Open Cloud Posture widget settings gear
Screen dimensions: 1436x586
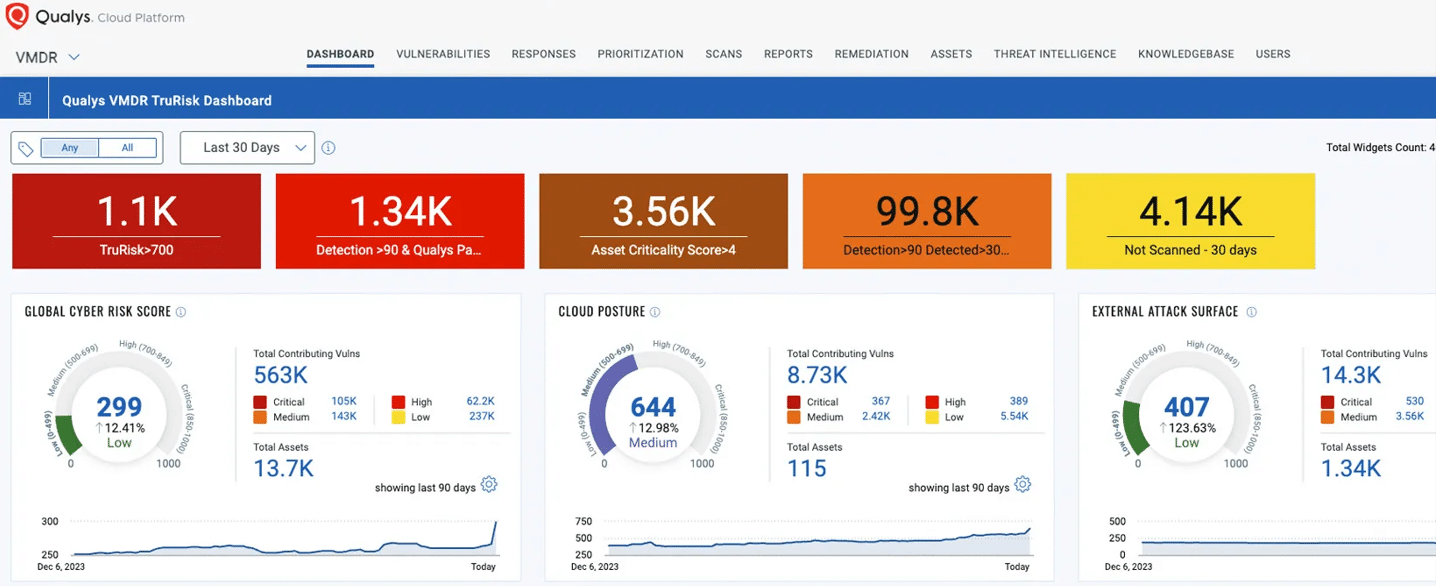tap(1022, 485)
